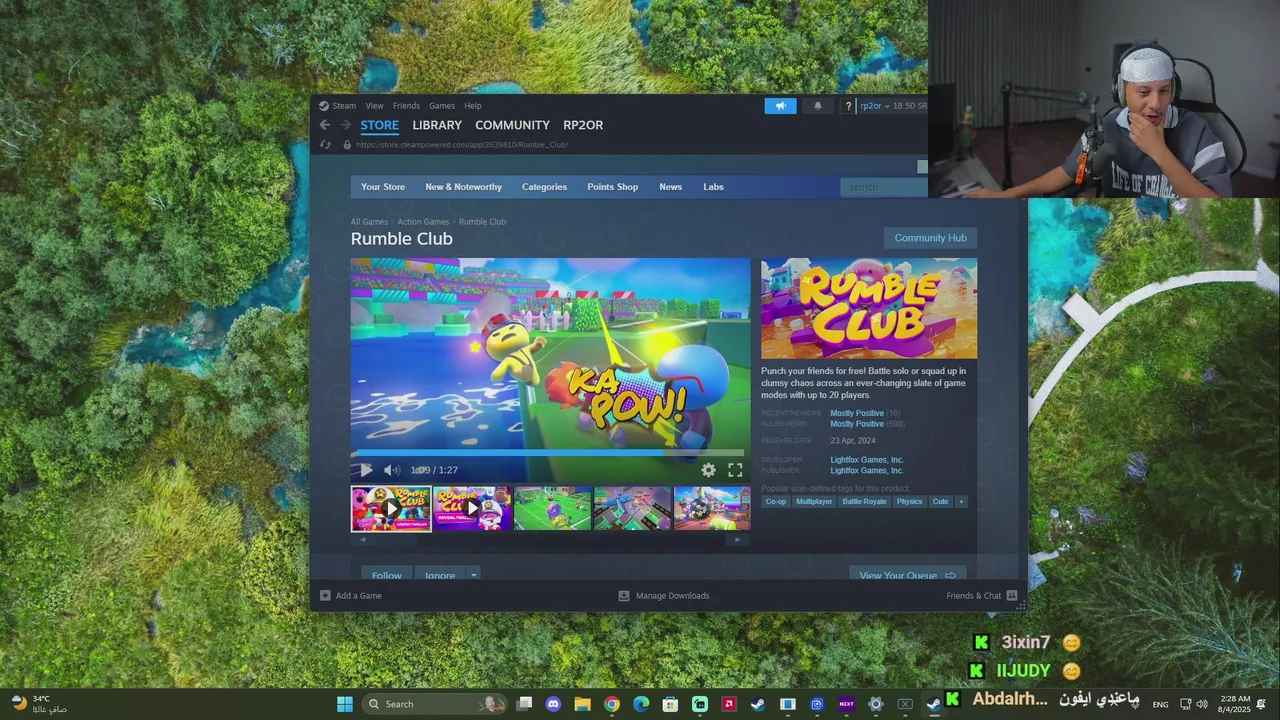Select the bomb character screenshot thumbnail
1280x720 pixels.
pos(712,509)
